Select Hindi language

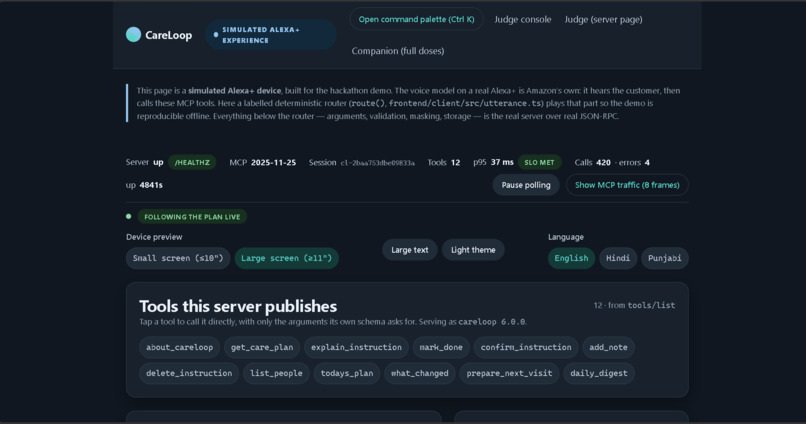click(618, 258)
